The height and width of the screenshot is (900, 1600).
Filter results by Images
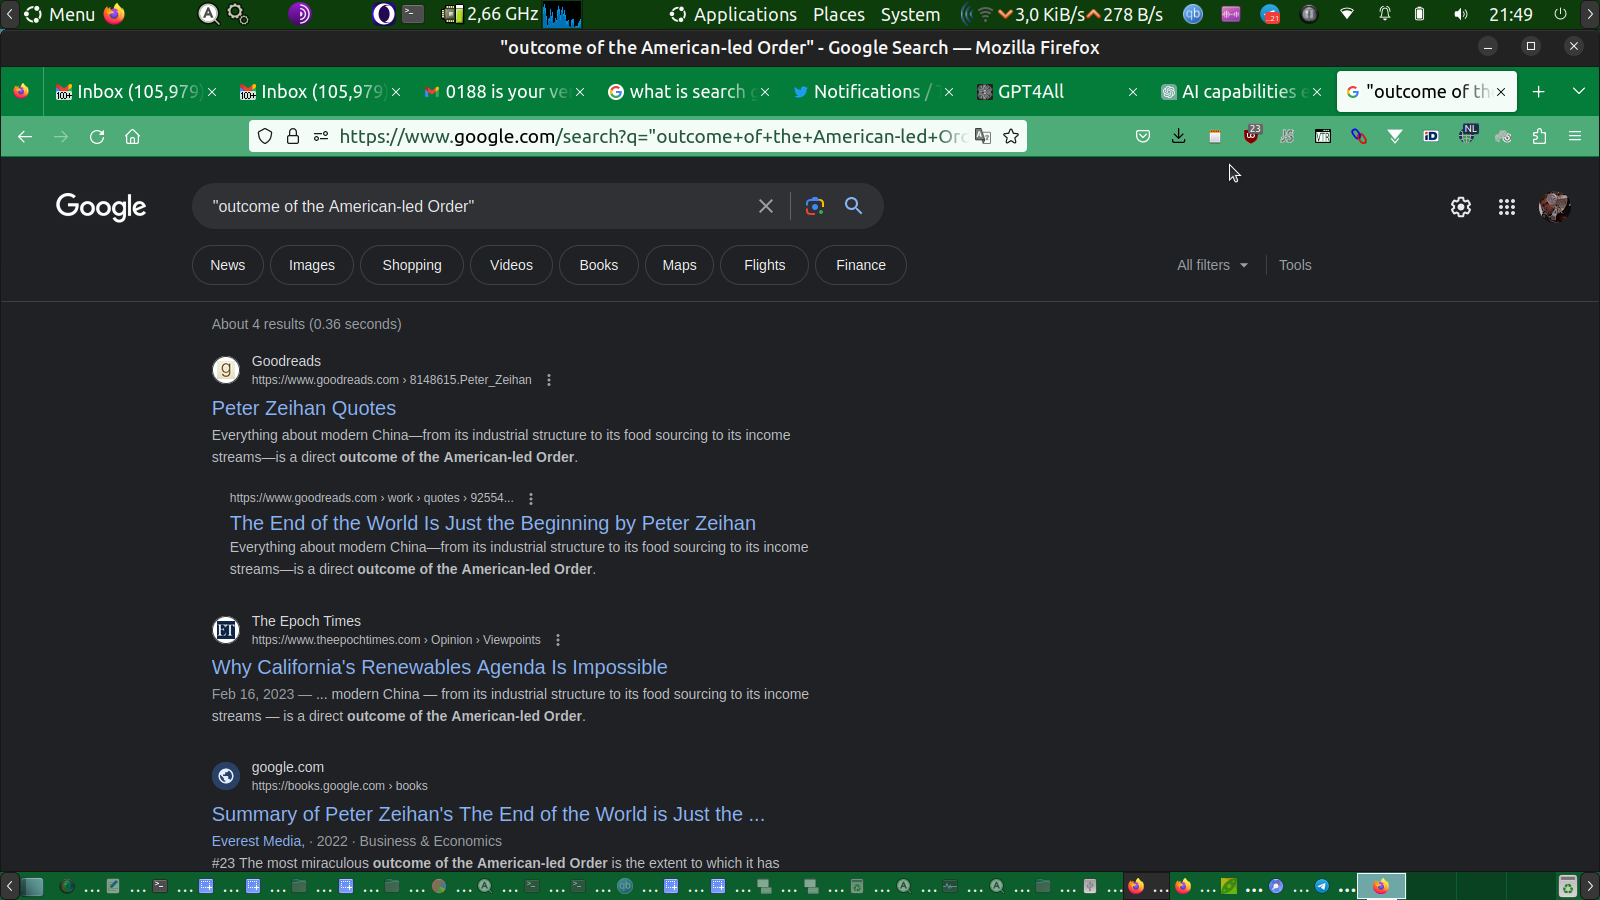pos(312,265)
